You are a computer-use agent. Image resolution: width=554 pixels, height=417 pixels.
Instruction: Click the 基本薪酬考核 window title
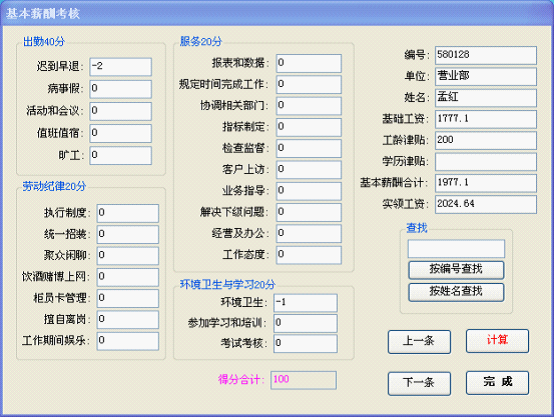pyautogui.click(x=43, y=14)
